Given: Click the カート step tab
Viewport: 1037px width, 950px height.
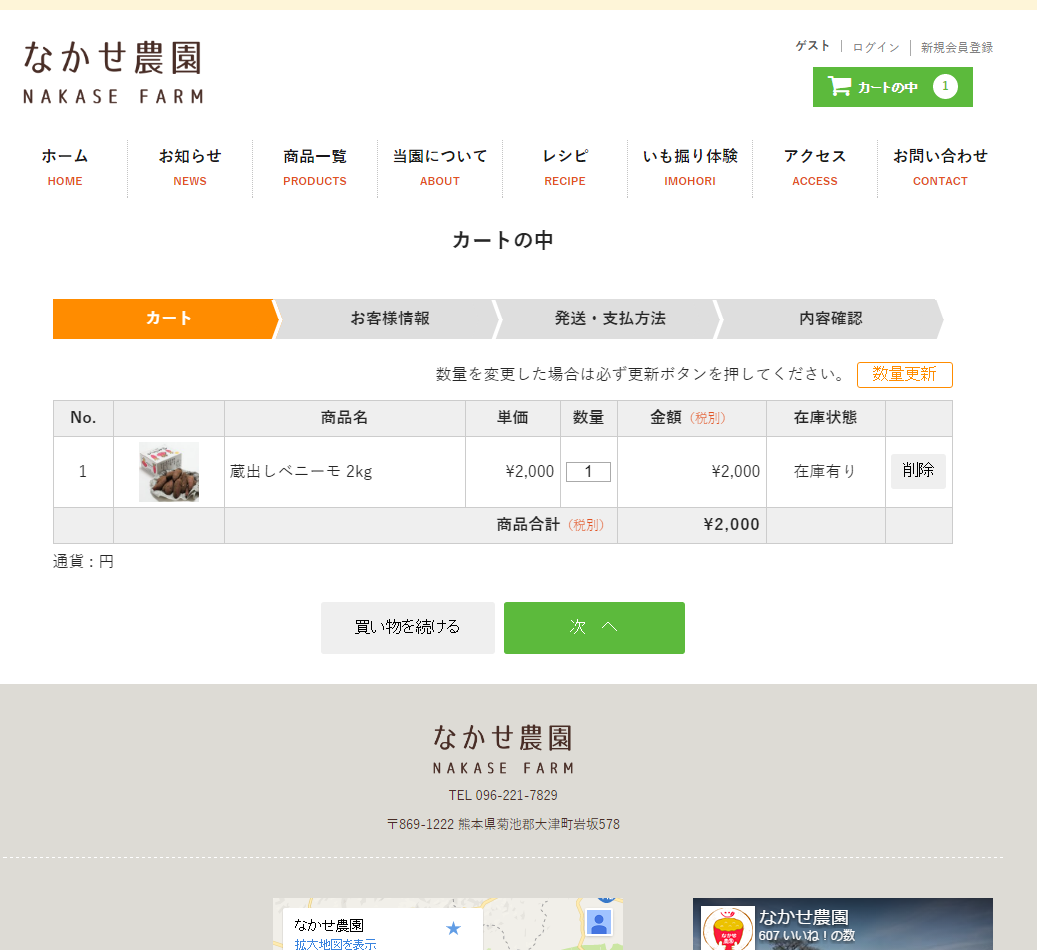Looking at the screenshot, I should [x=165, y=319].
